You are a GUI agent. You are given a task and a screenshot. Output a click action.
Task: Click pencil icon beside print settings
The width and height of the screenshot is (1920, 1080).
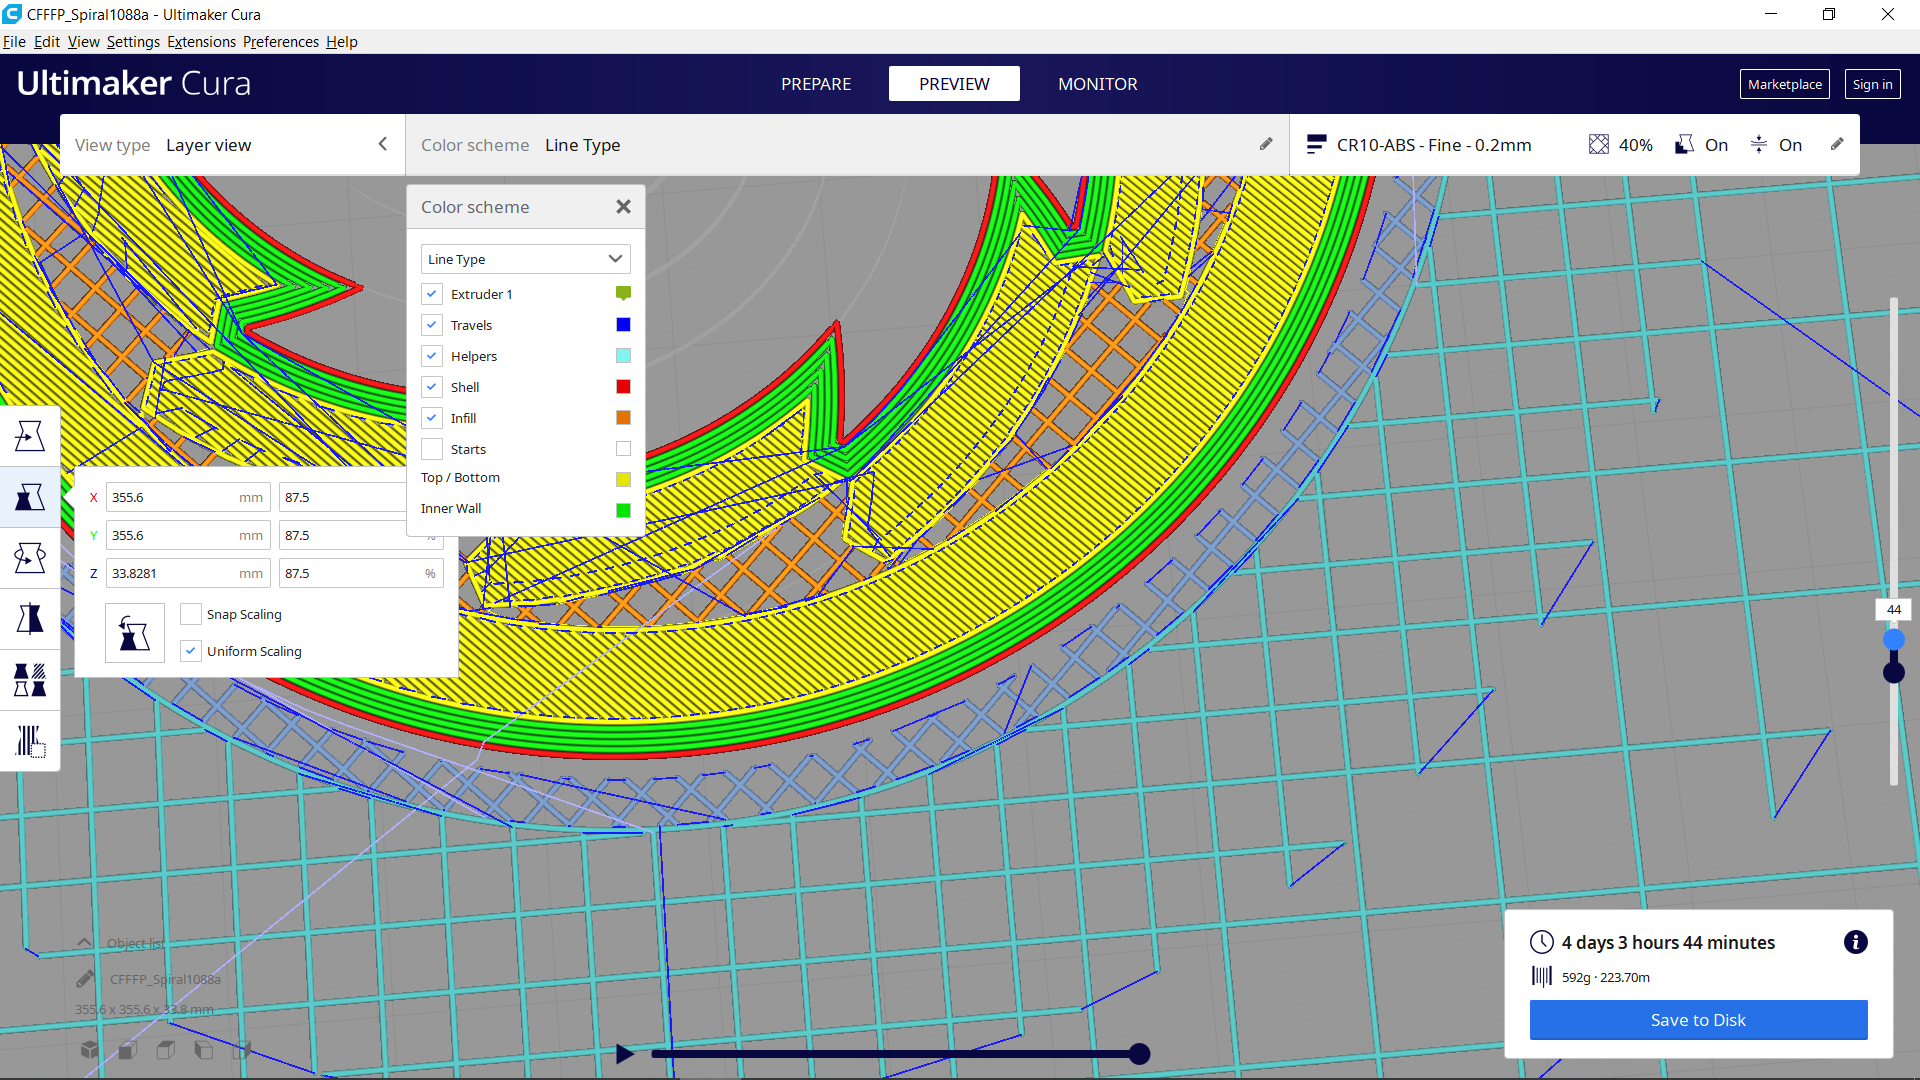point(1837,144)
